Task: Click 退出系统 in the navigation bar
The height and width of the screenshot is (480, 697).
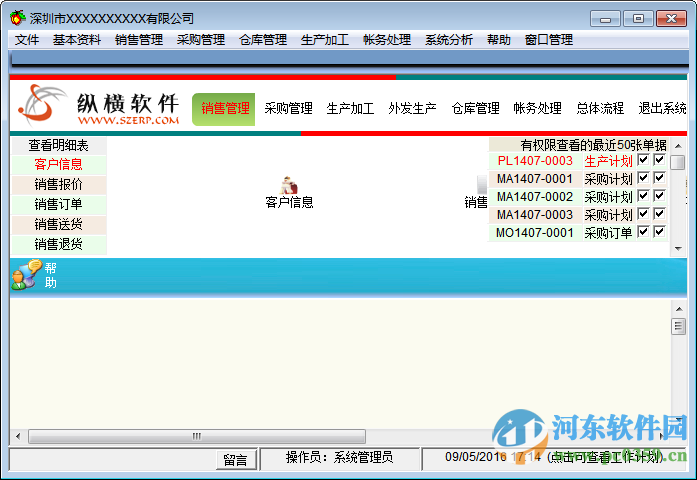Action: click(662, 108)
